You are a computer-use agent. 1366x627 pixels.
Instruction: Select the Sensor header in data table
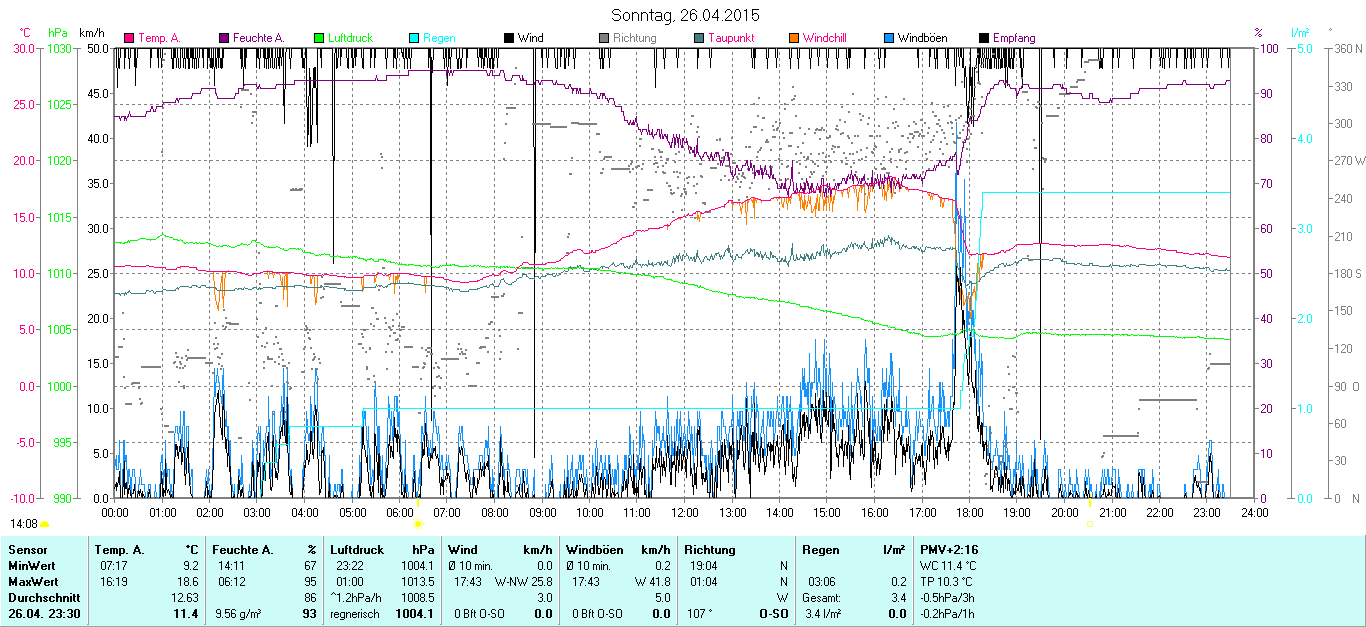coord(27,549)
